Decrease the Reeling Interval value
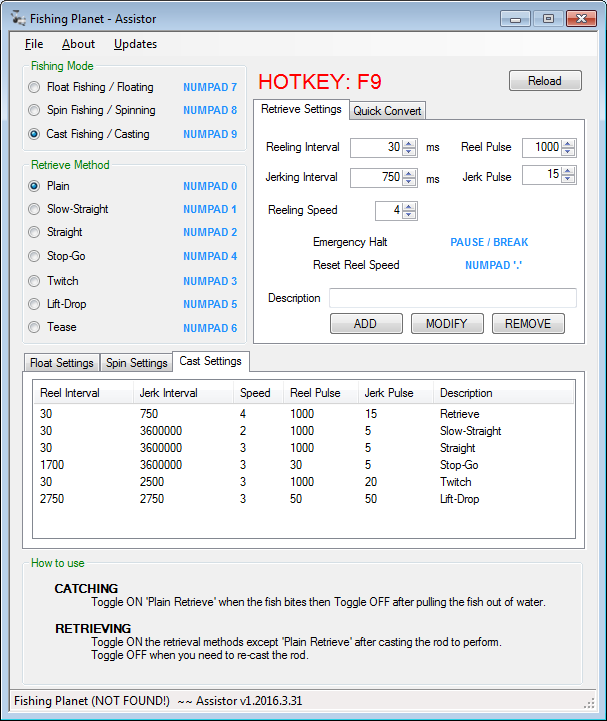Screen dimensions: 607x721 (409, 152)
